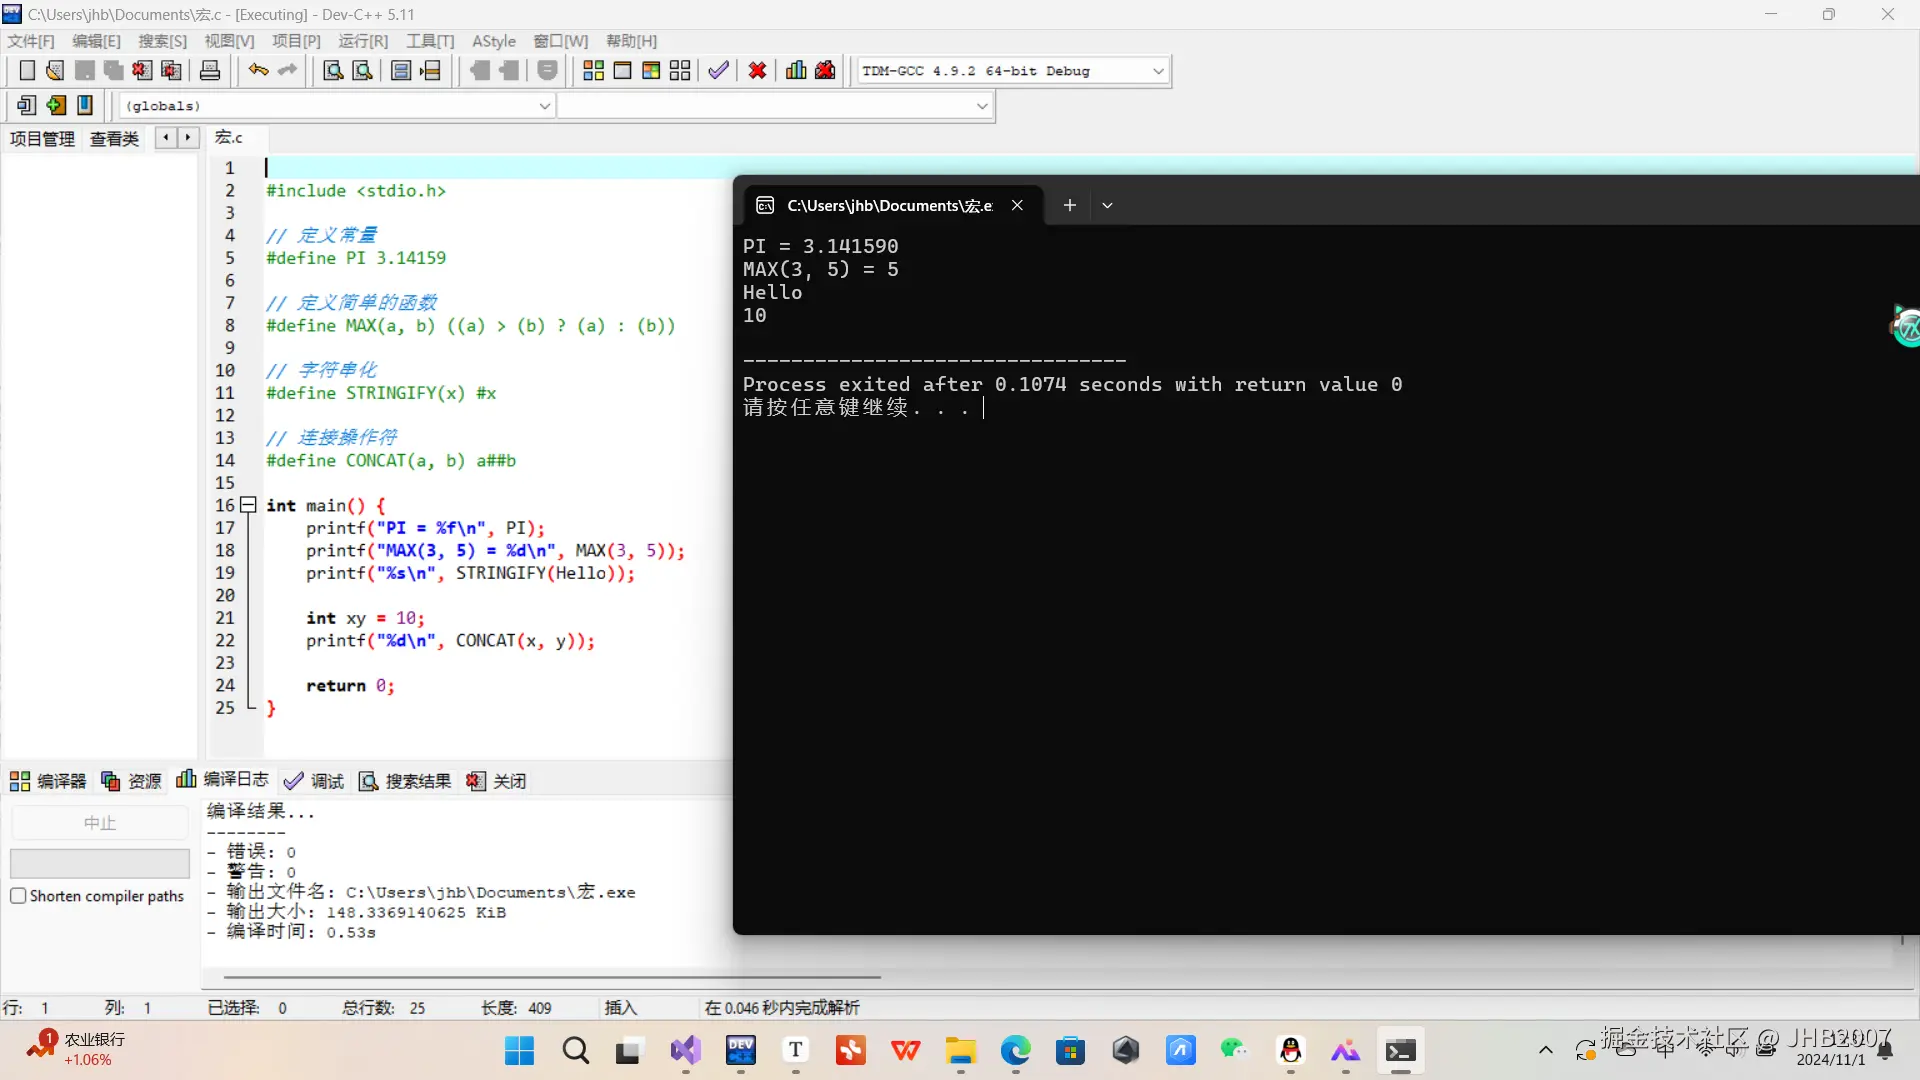Open the 运行[R] menu
Screen dimensions: 1920x1080
(362, 41)
